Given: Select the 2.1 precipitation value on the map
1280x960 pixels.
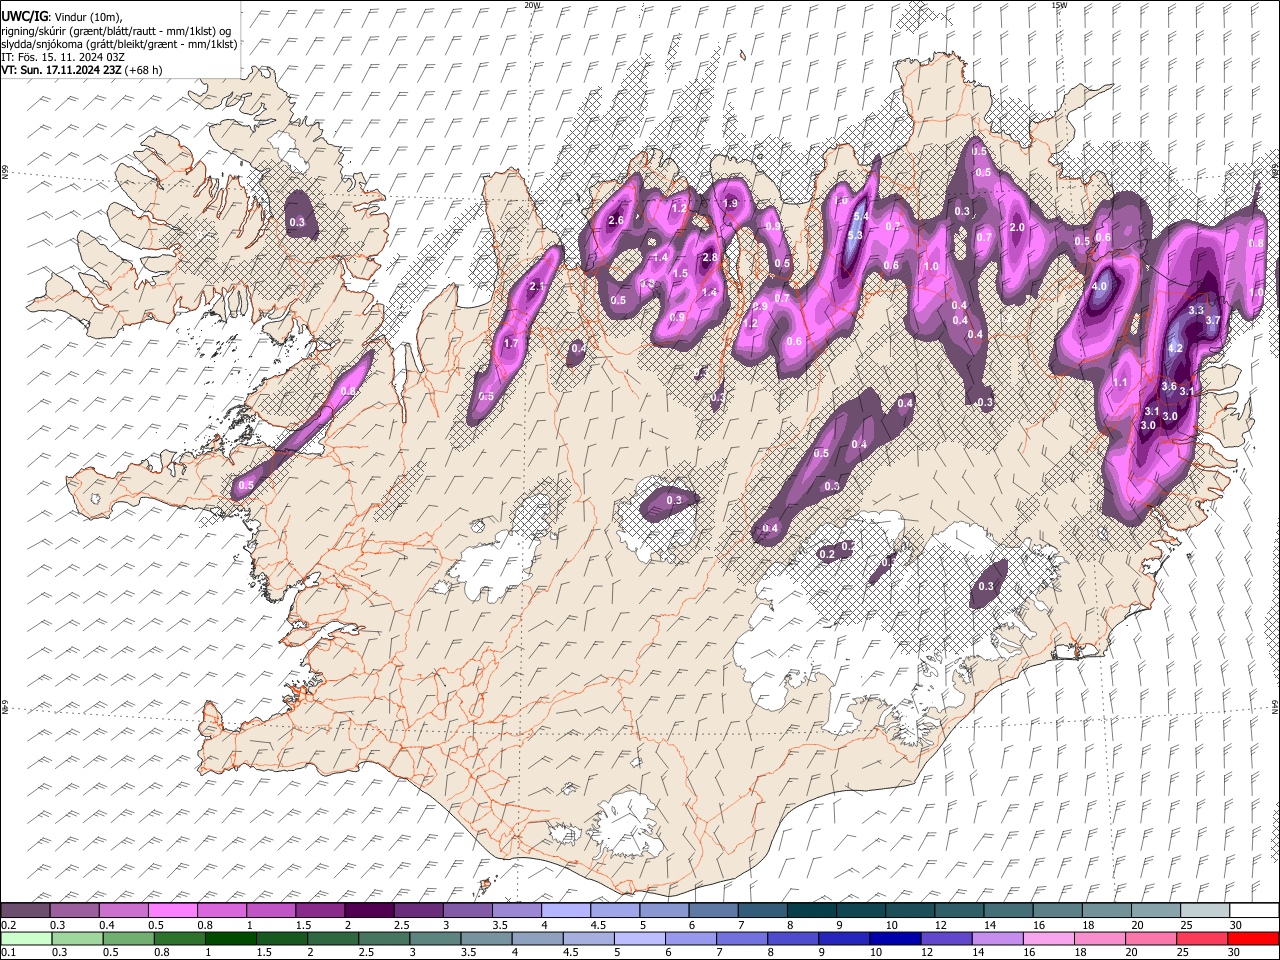Looking at the screenshot, I should 536,287.
